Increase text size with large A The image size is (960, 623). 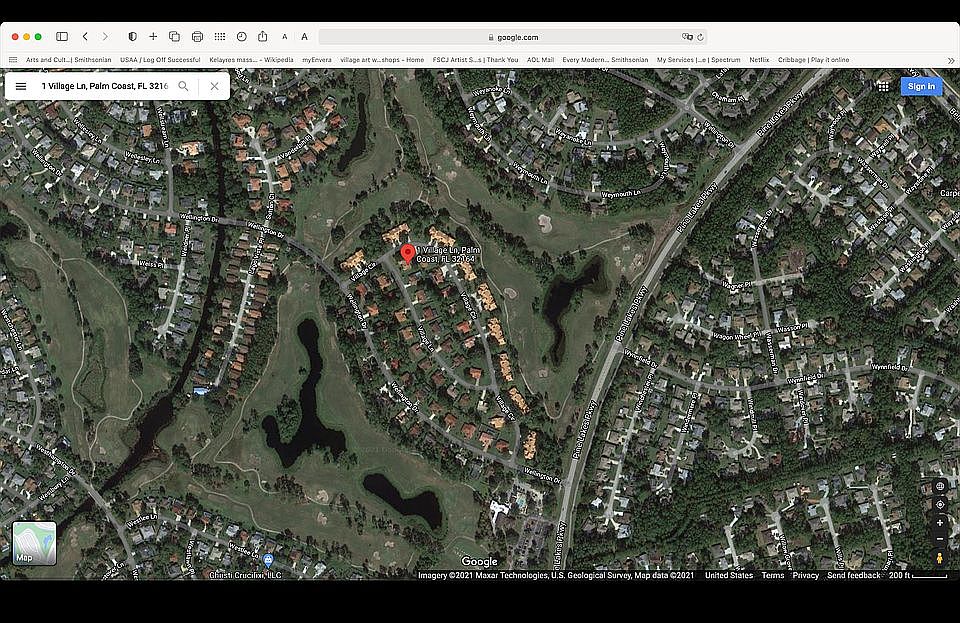(x=304, y=37)
